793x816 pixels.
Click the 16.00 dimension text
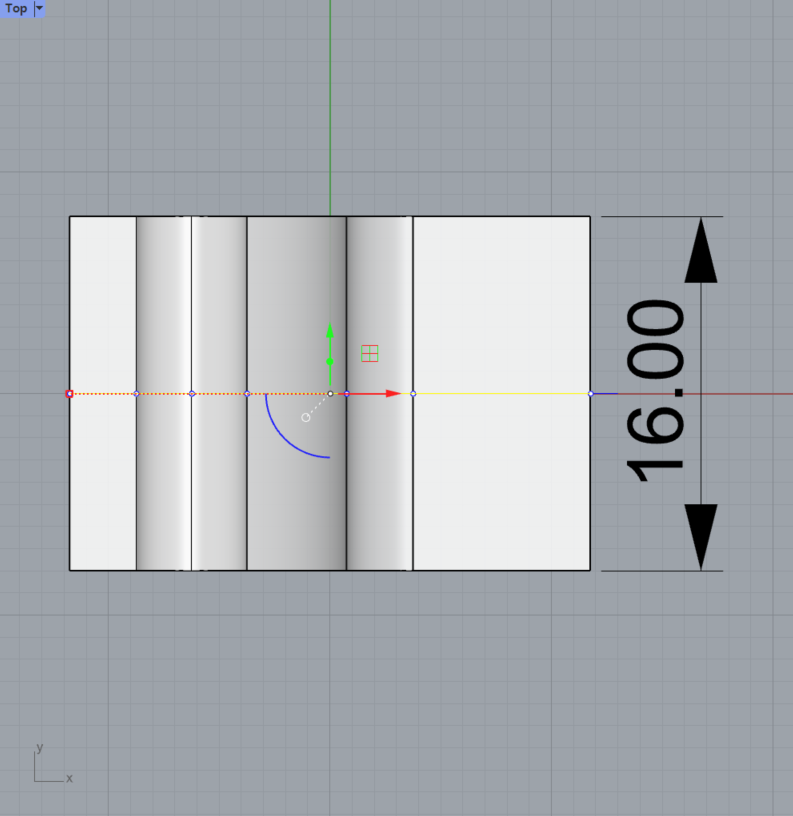coord(655,390)
